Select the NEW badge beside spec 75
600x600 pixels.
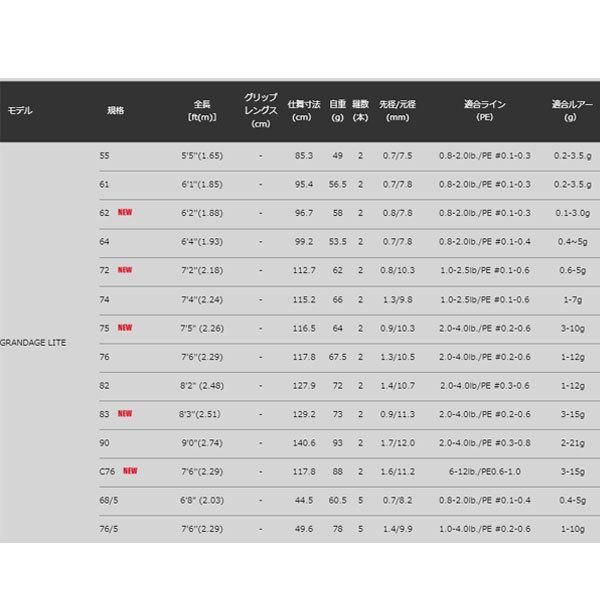tap(125, 327)
